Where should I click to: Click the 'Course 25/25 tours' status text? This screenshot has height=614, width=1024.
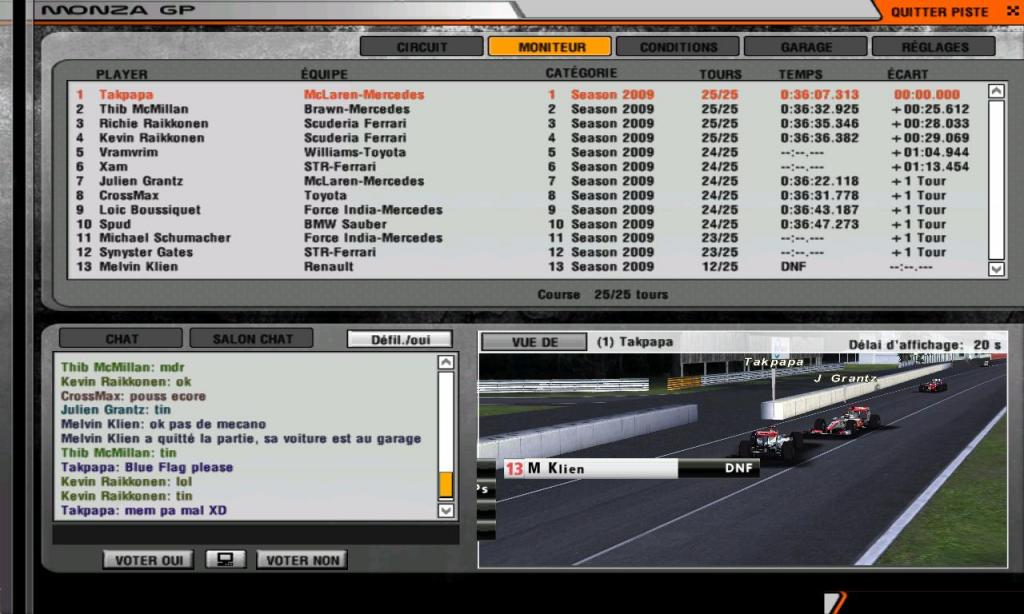(602, 295)
